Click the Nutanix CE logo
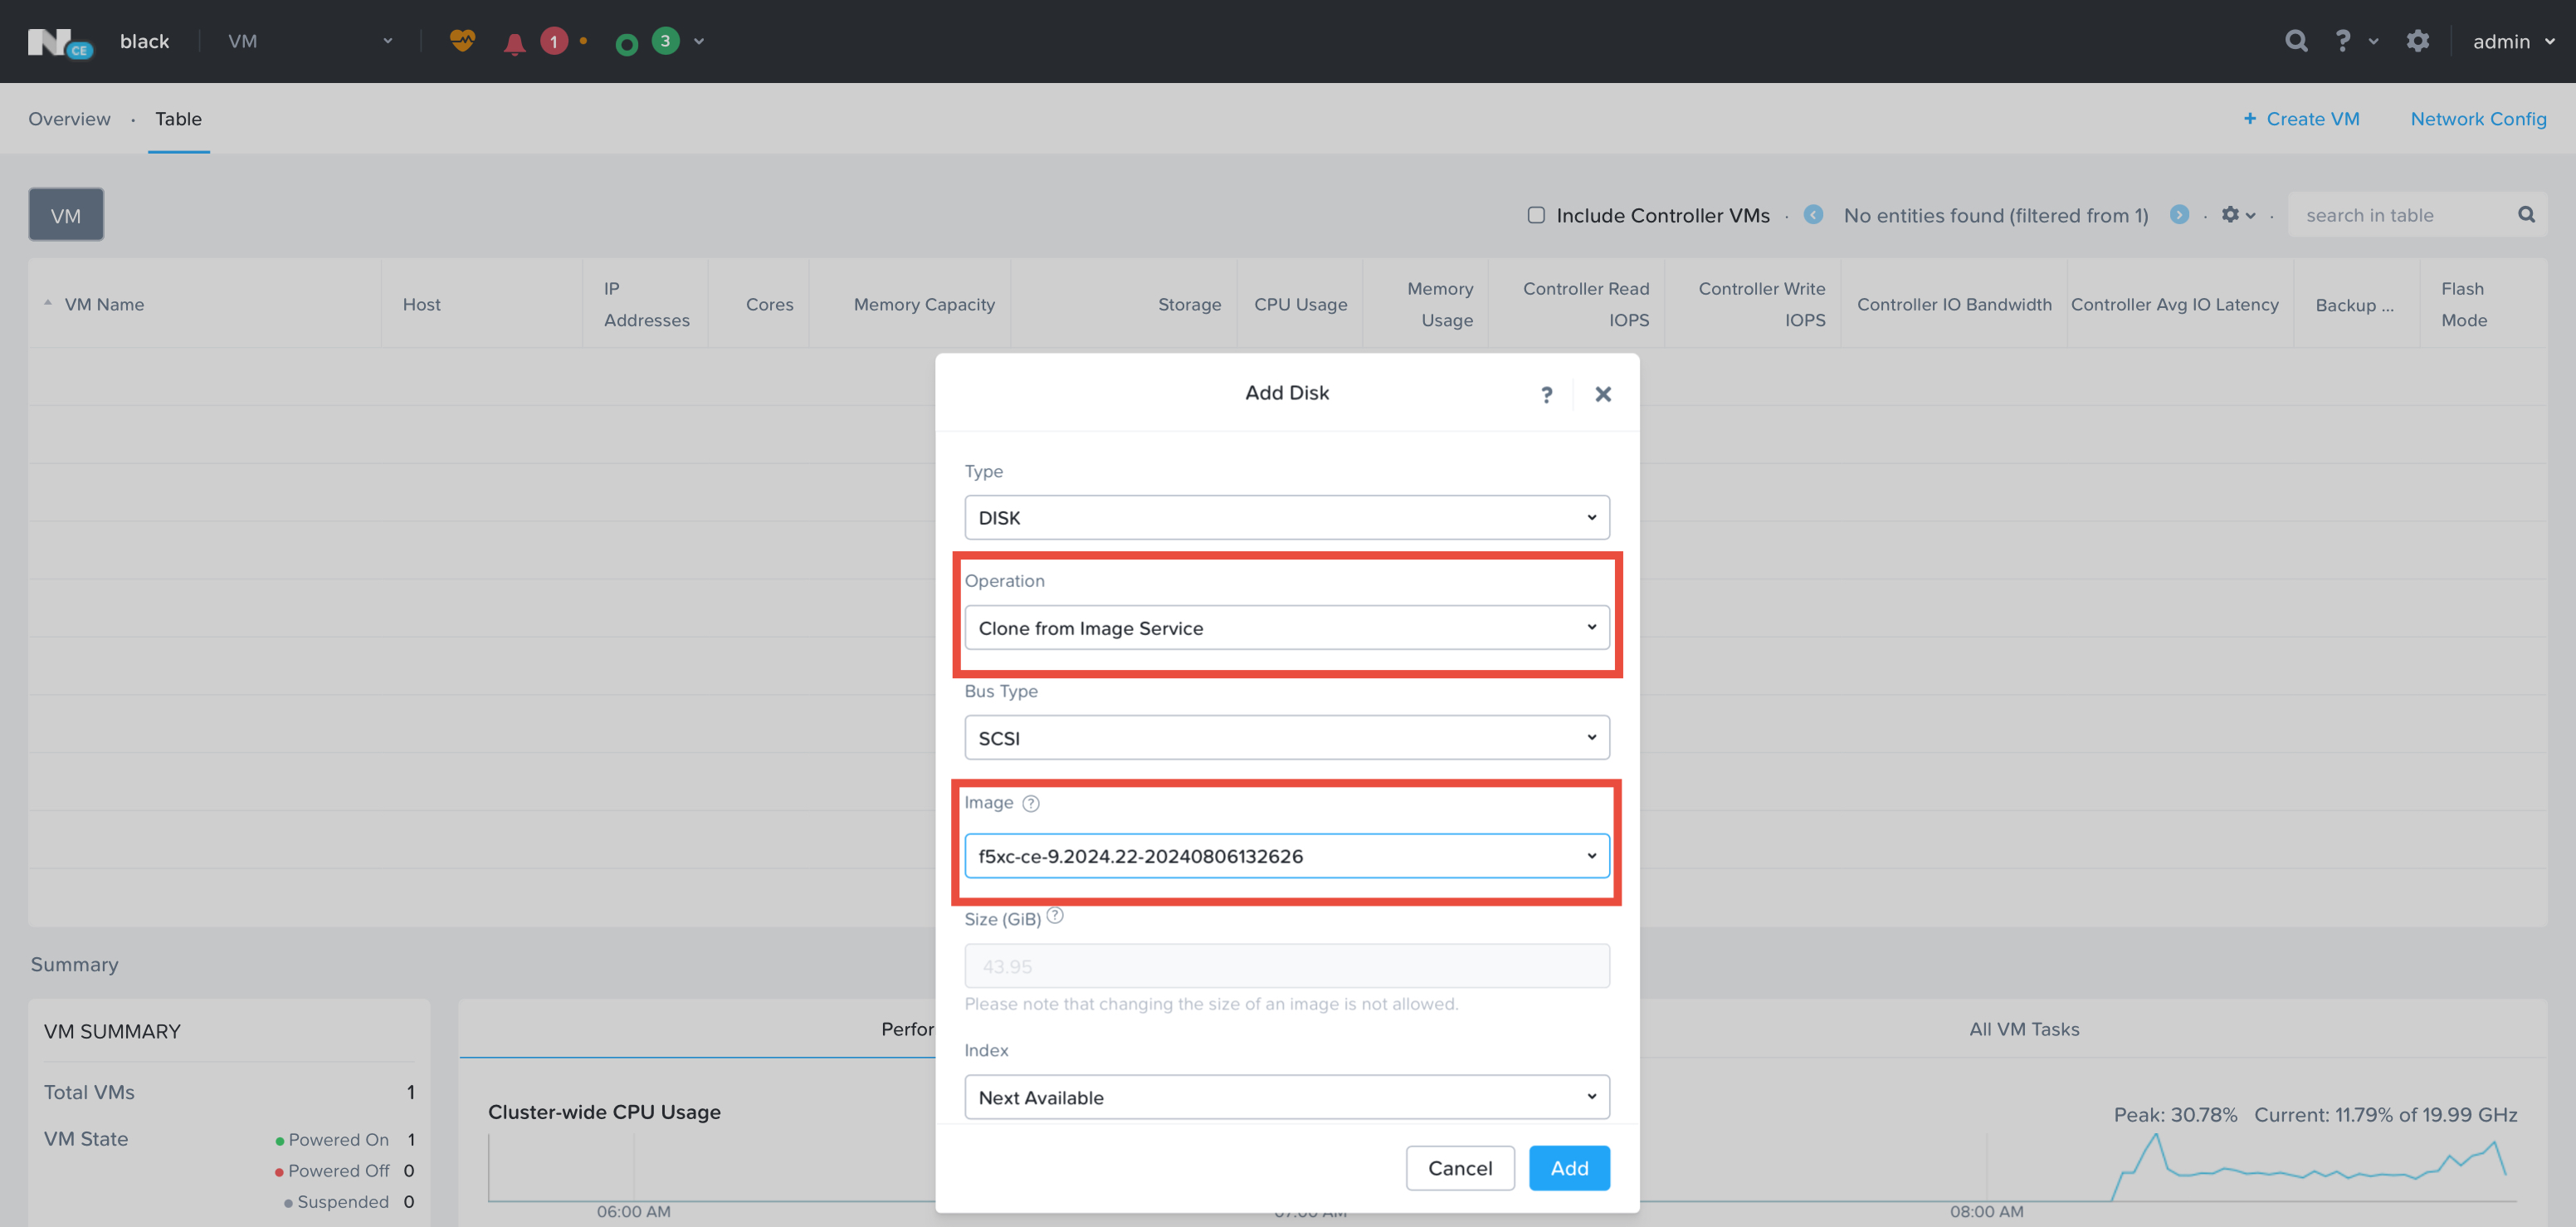 pyautogui.click(x=62, y=41)
